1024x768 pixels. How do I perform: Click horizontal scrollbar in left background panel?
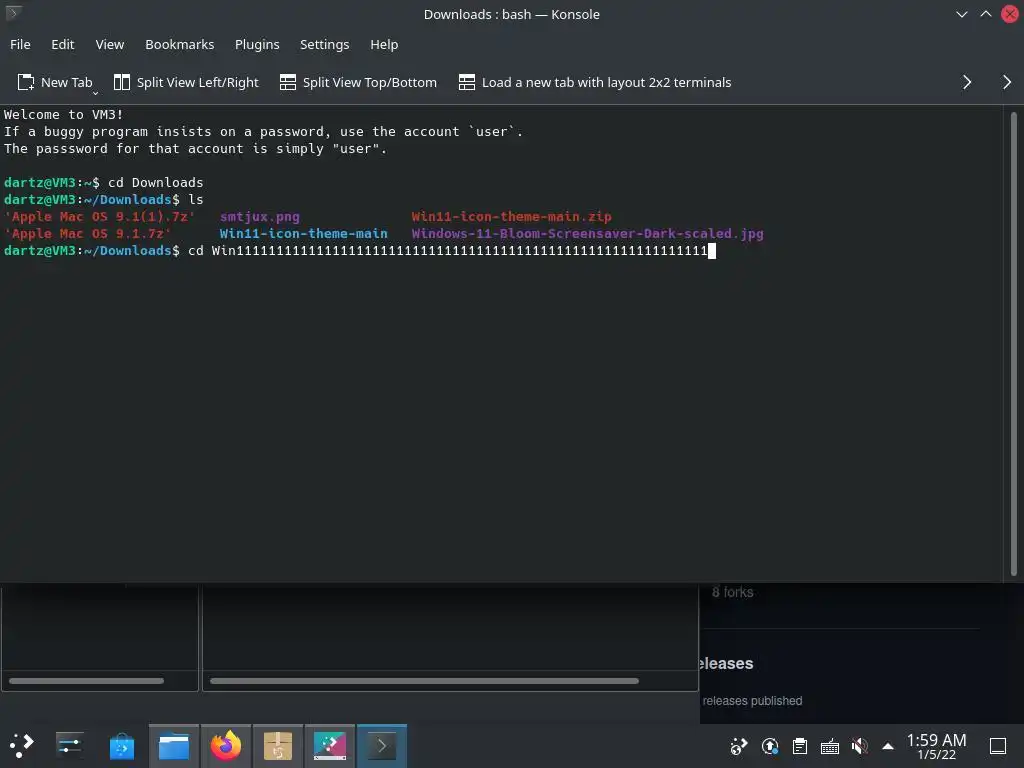coord(86,680)
